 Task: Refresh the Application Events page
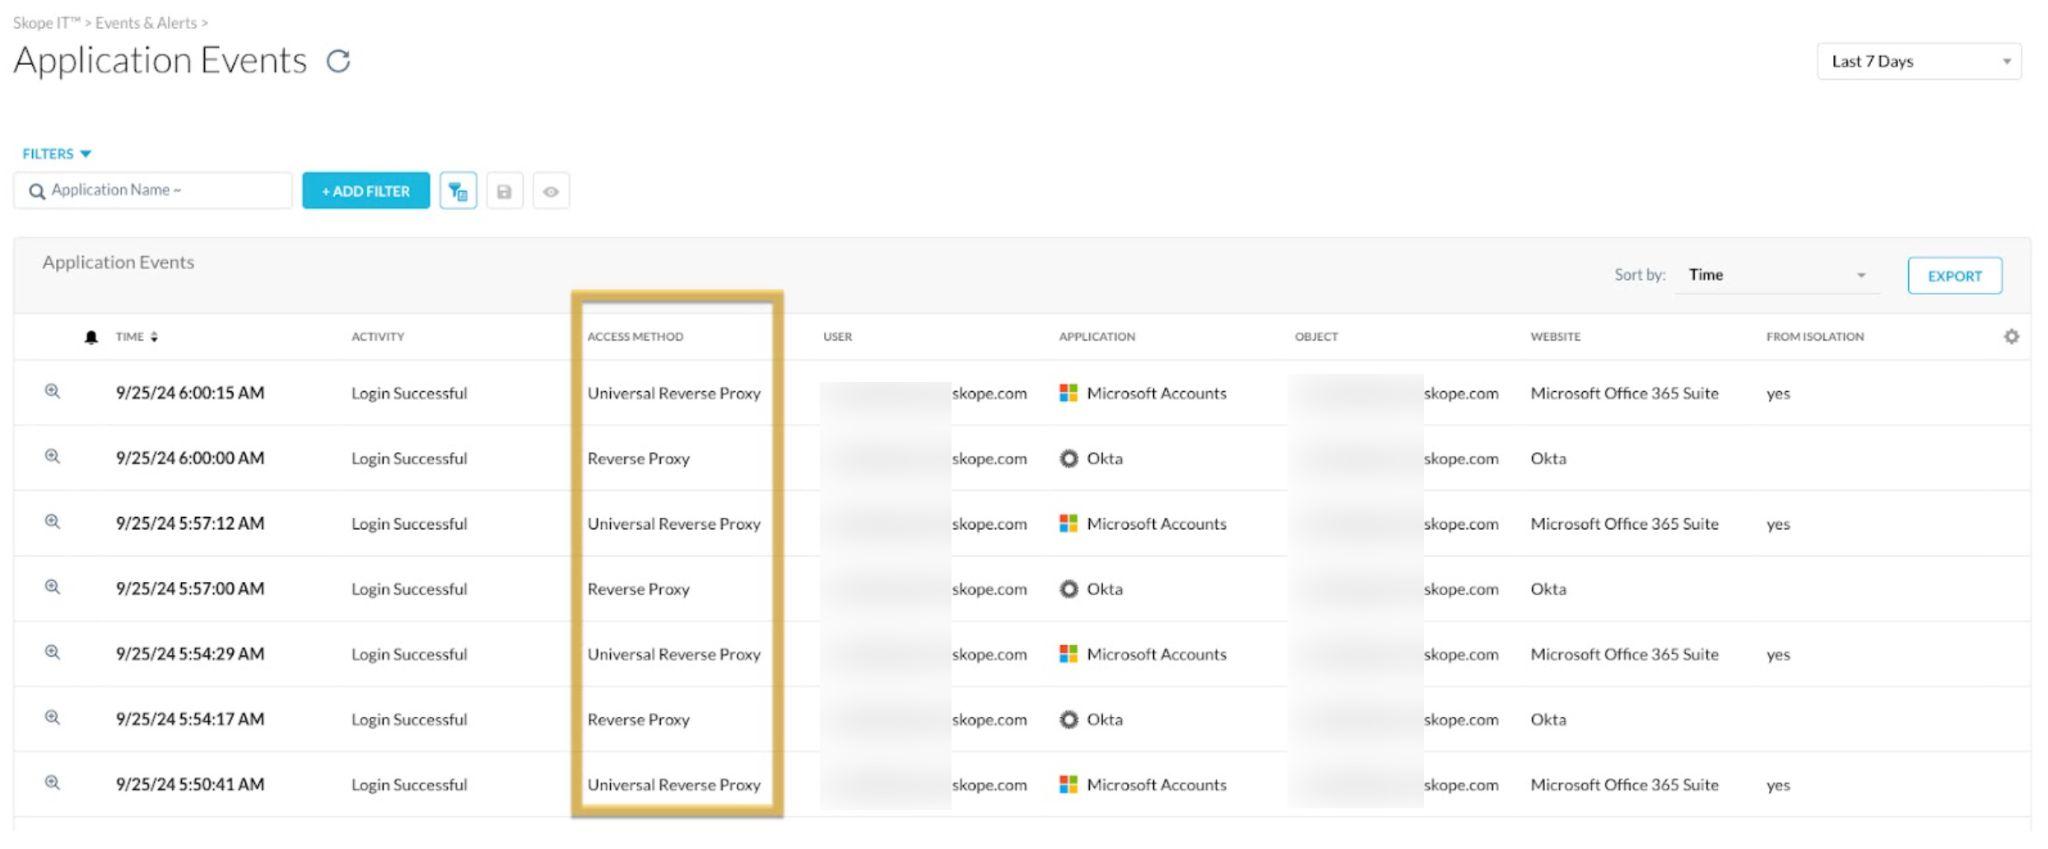click(x=339, y=61)
